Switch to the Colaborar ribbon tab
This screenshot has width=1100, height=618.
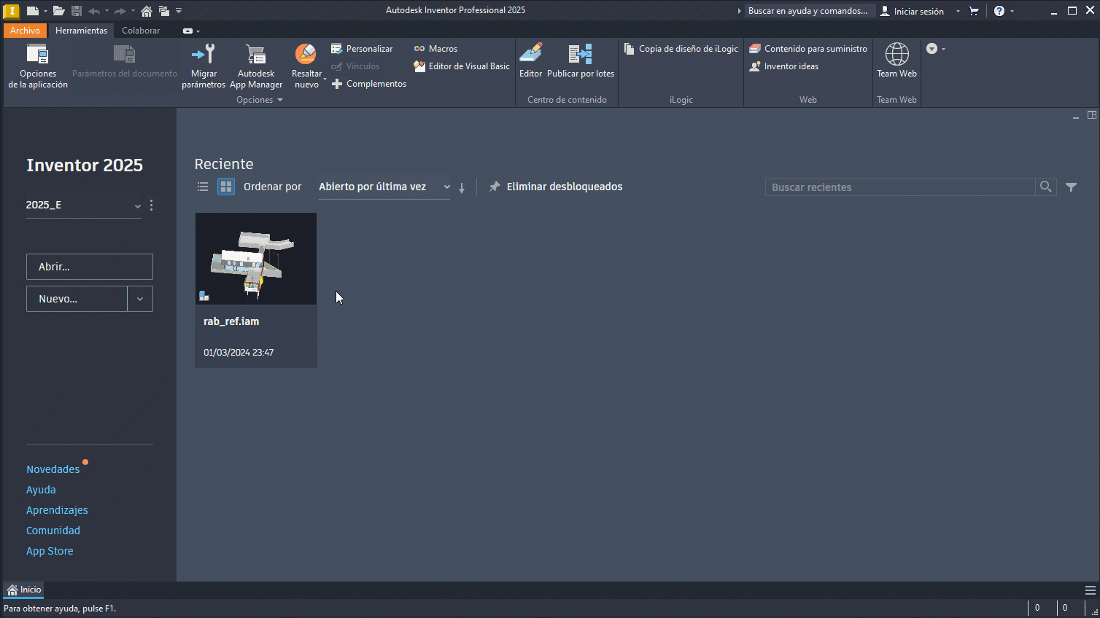140,31
